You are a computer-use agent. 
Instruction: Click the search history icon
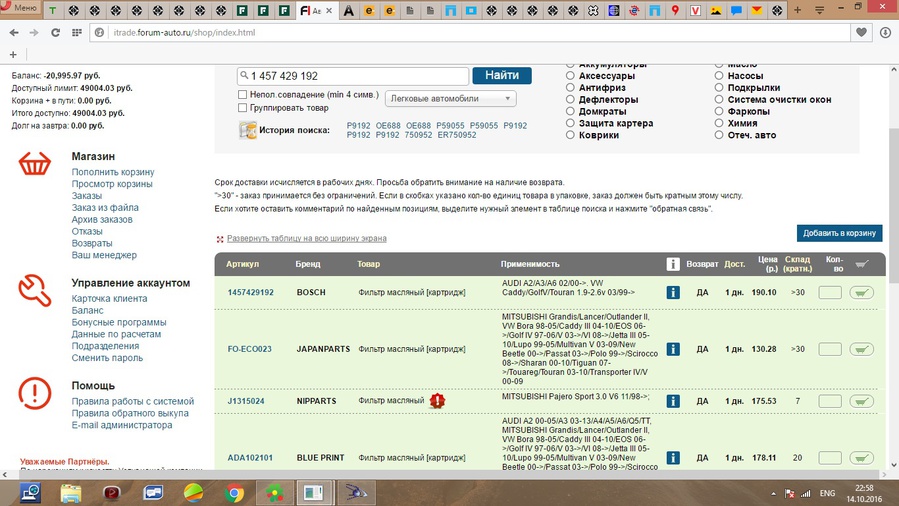coord(247,130)
